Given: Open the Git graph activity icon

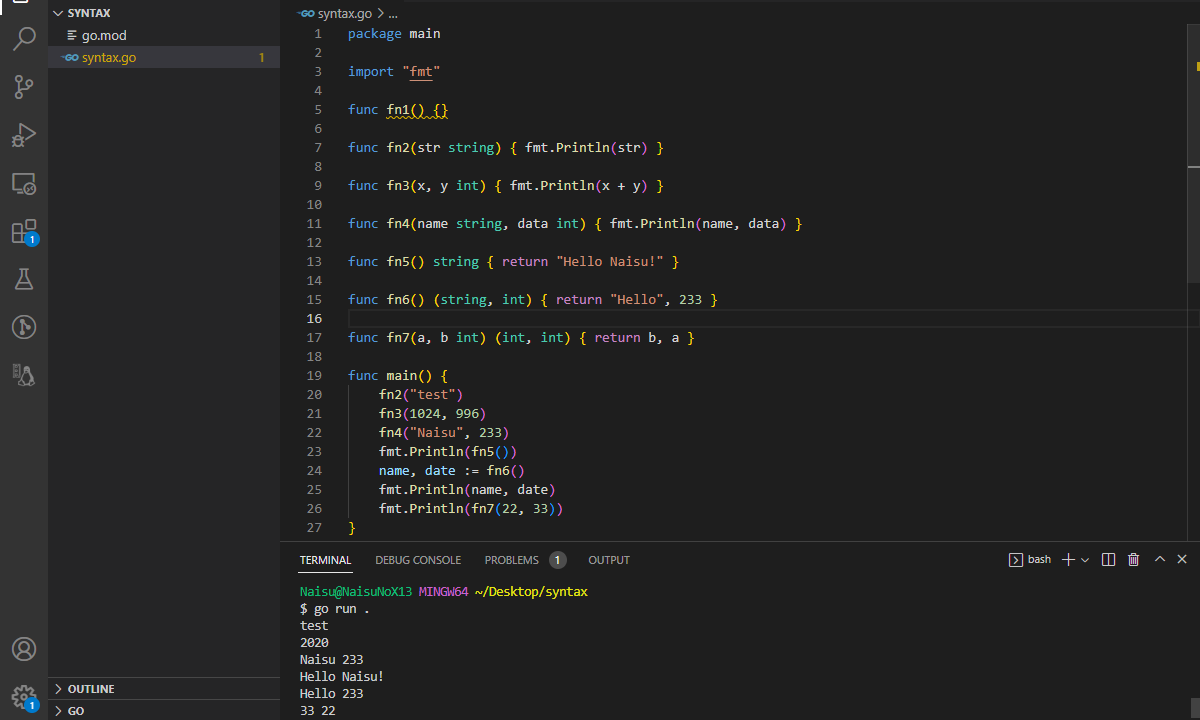Looking at the screenshot, I should point(24,327).
